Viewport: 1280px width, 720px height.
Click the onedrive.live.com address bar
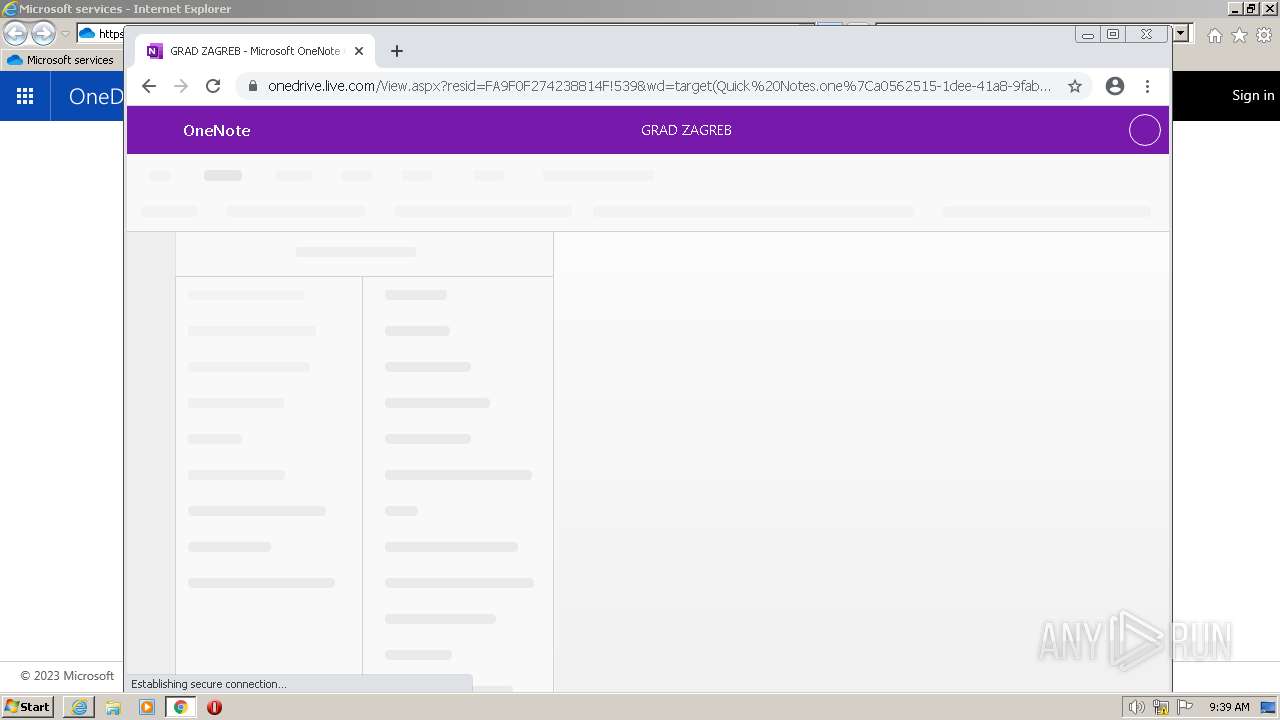tap(659, 86)
